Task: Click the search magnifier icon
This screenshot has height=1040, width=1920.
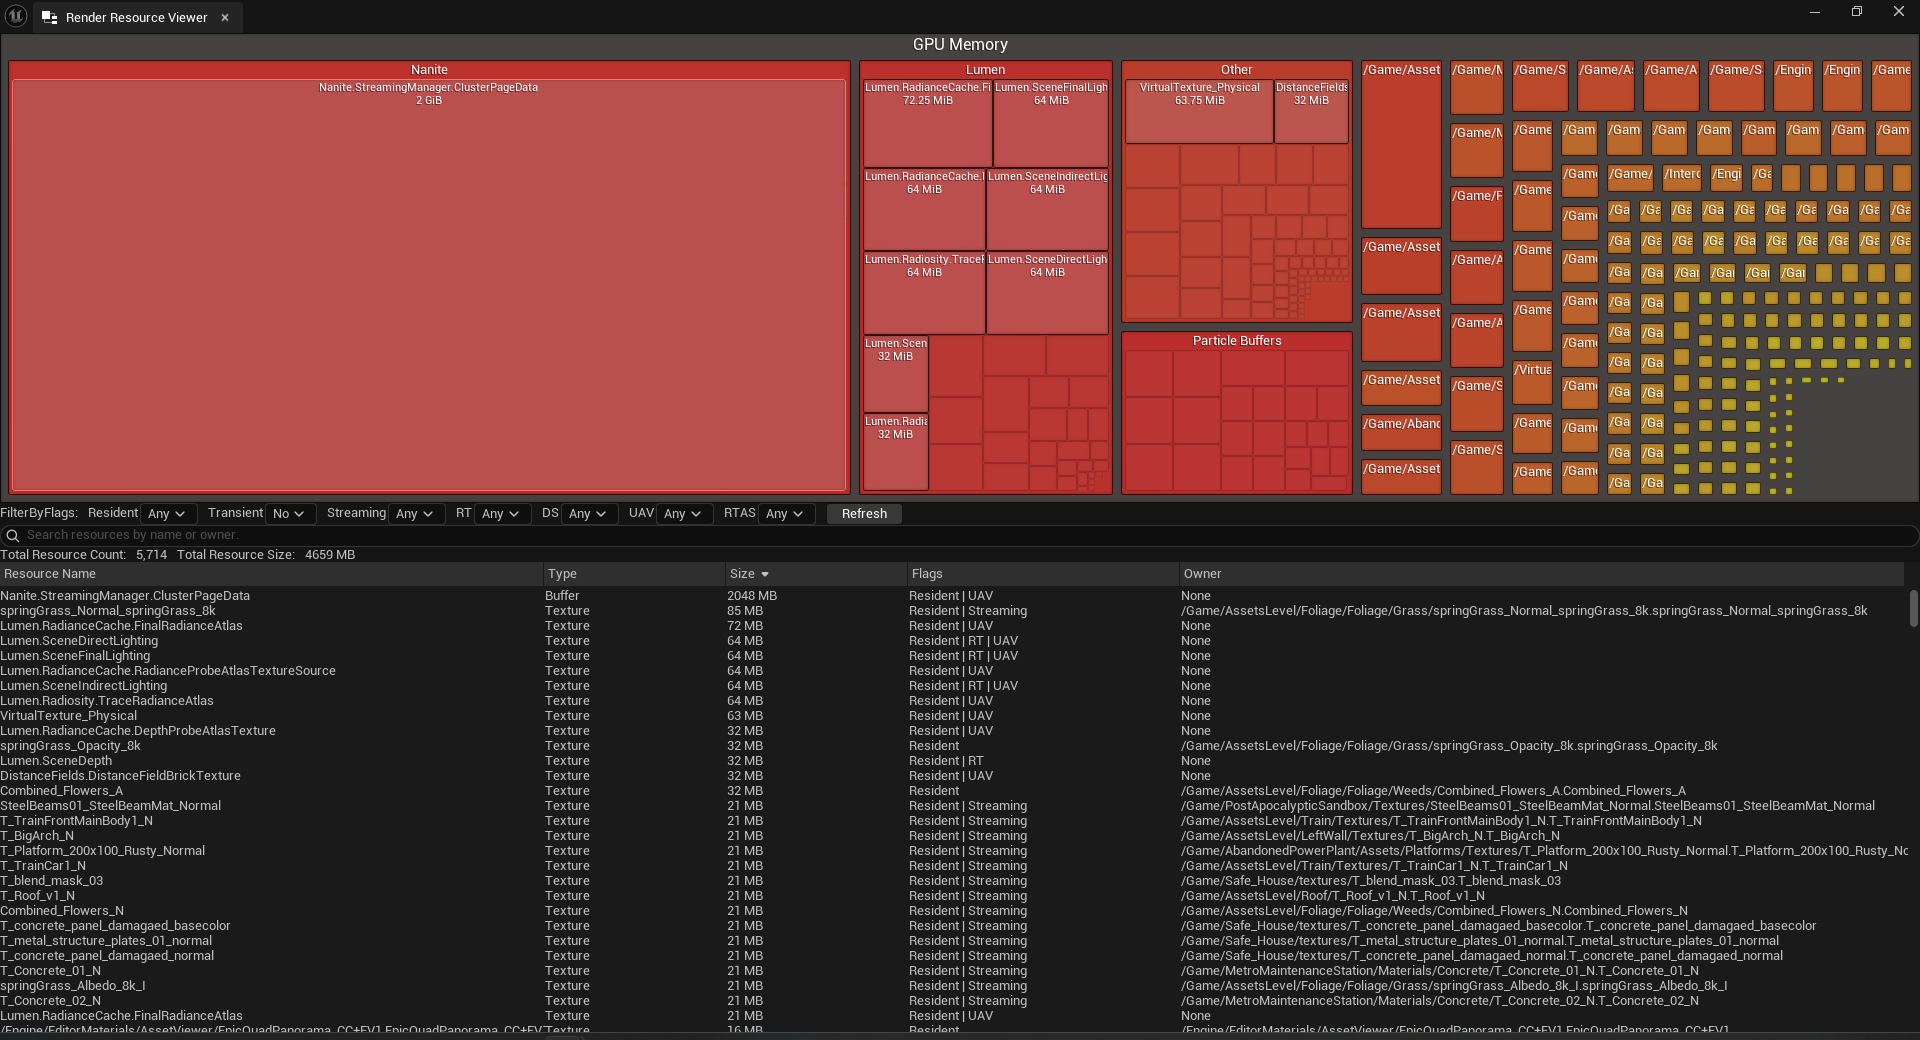Action: click(x=13, y=535)
